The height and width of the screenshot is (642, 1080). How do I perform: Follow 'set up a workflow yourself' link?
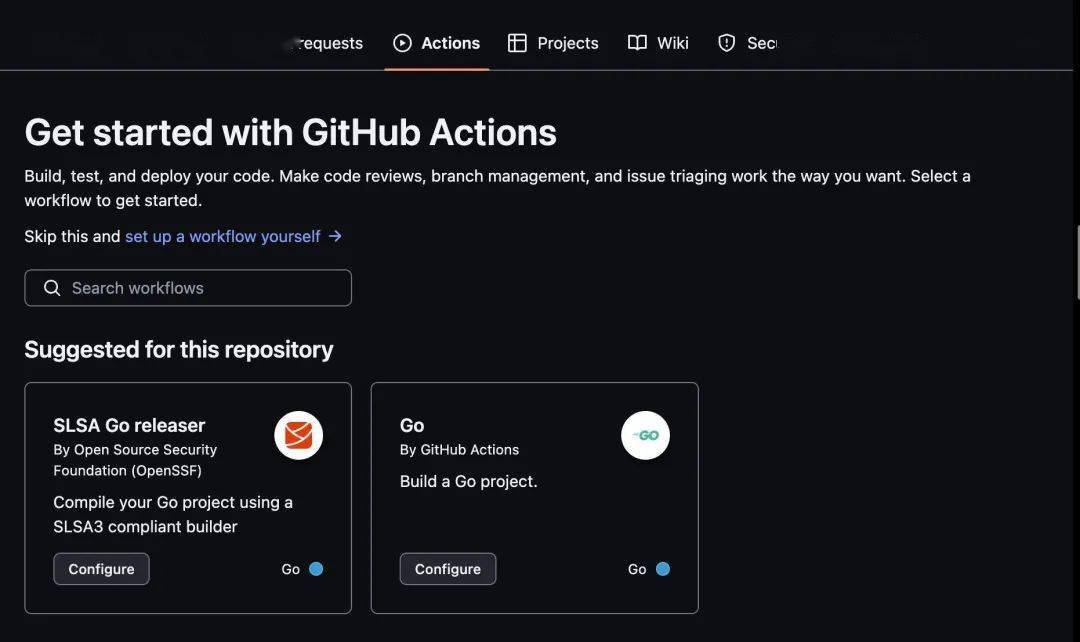pos(222,236)
